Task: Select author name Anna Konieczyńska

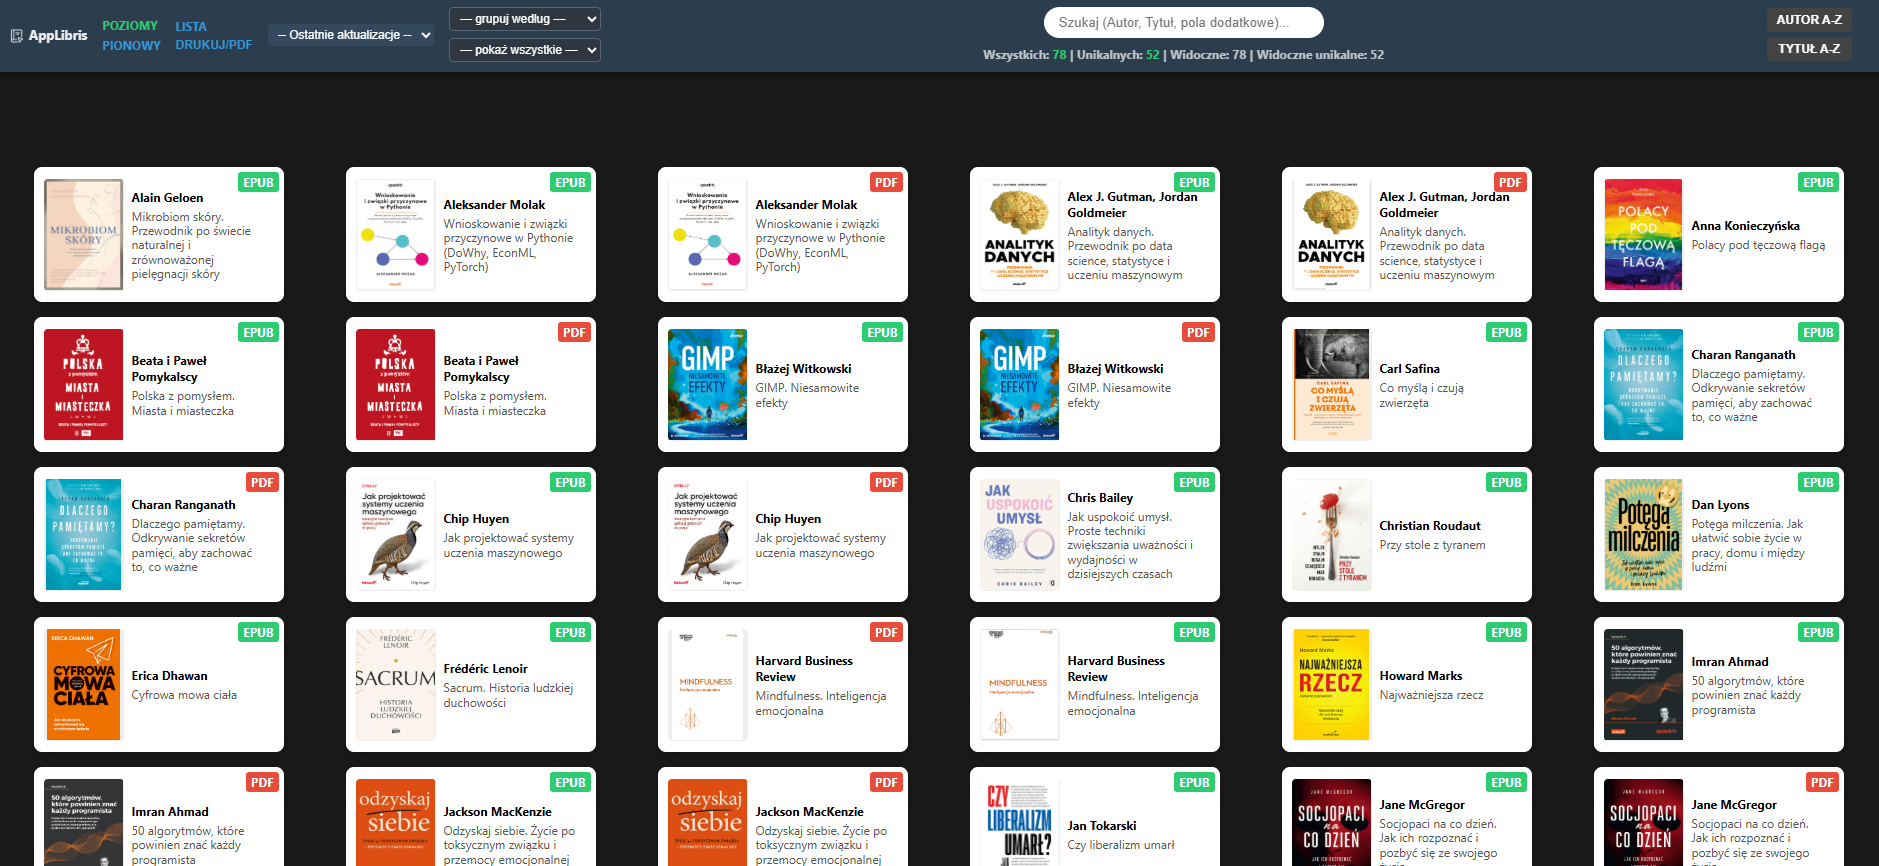Action: tap(1746, 226)
